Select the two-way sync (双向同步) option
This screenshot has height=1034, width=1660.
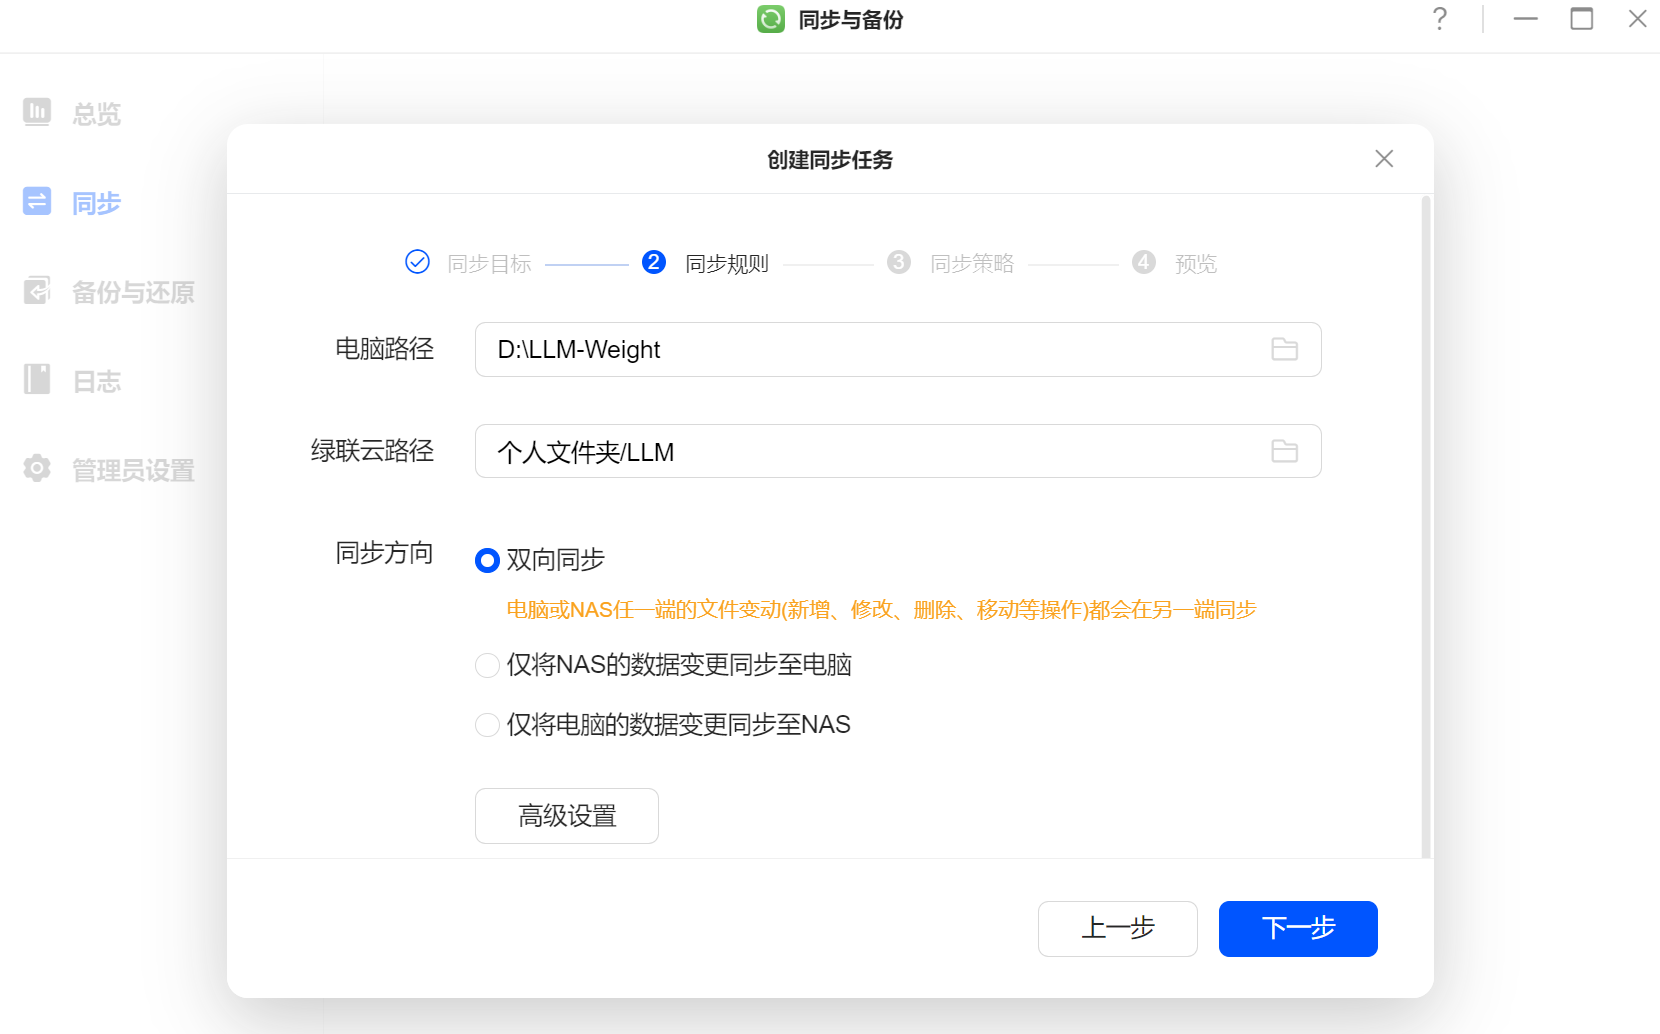coord(487,560)
